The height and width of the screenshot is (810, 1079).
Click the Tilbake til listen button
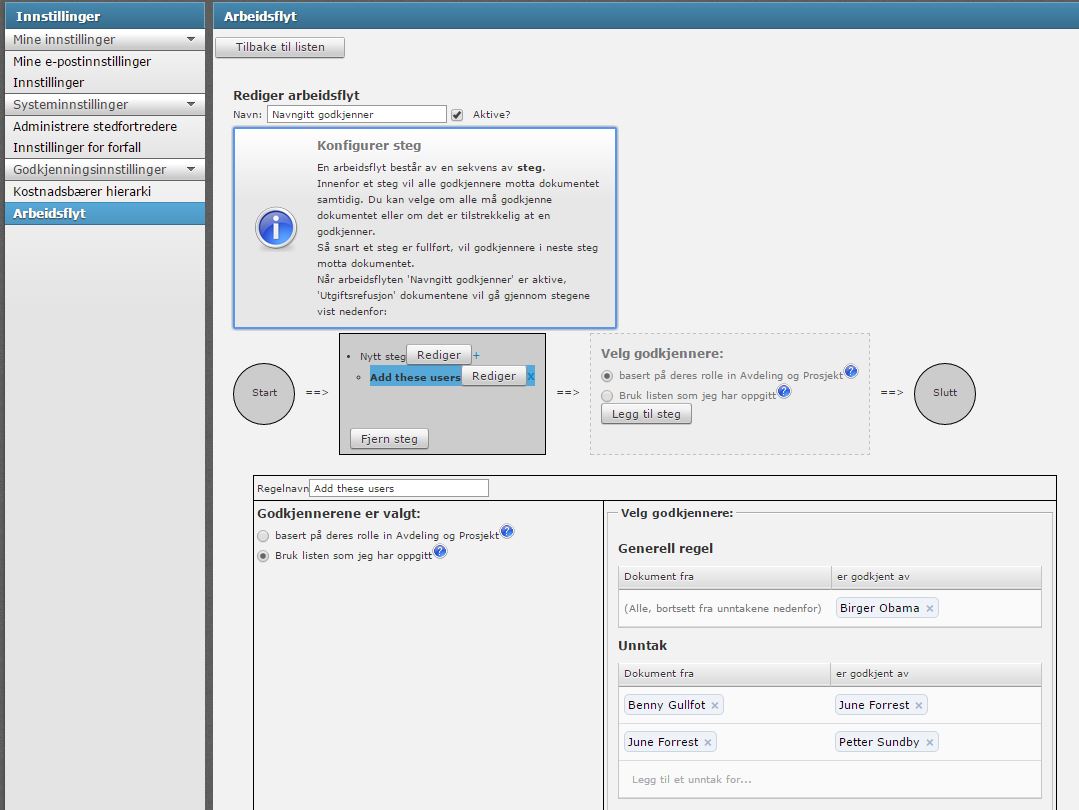coord(280,47)
